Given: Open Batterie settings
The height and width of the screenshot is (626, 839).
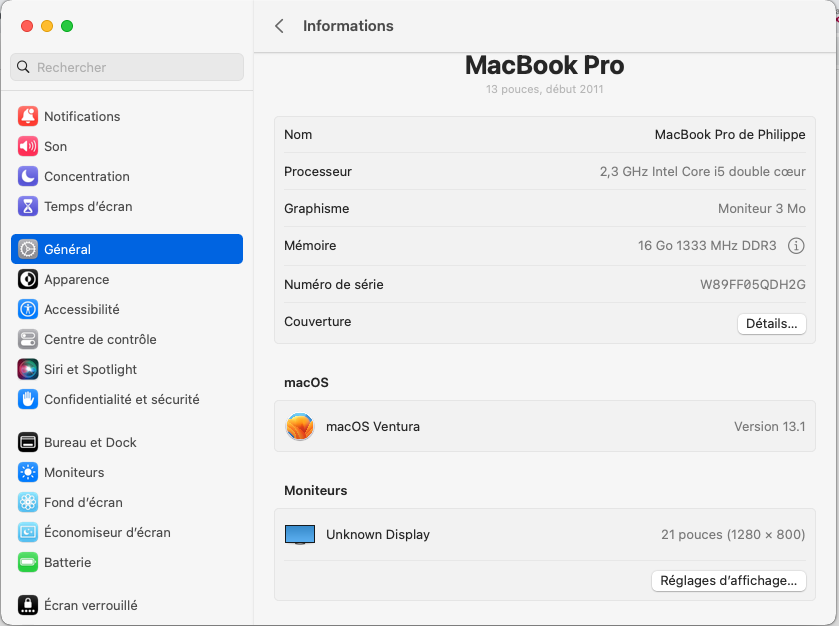Looking at the screenshot, I should tap(127, 562).
